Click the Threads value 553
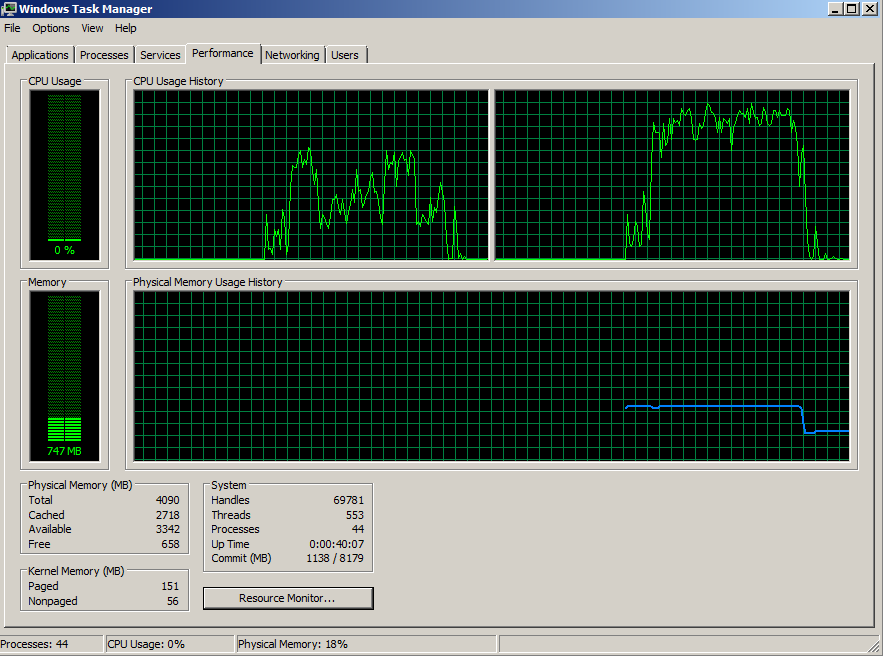 click(355, 515)
